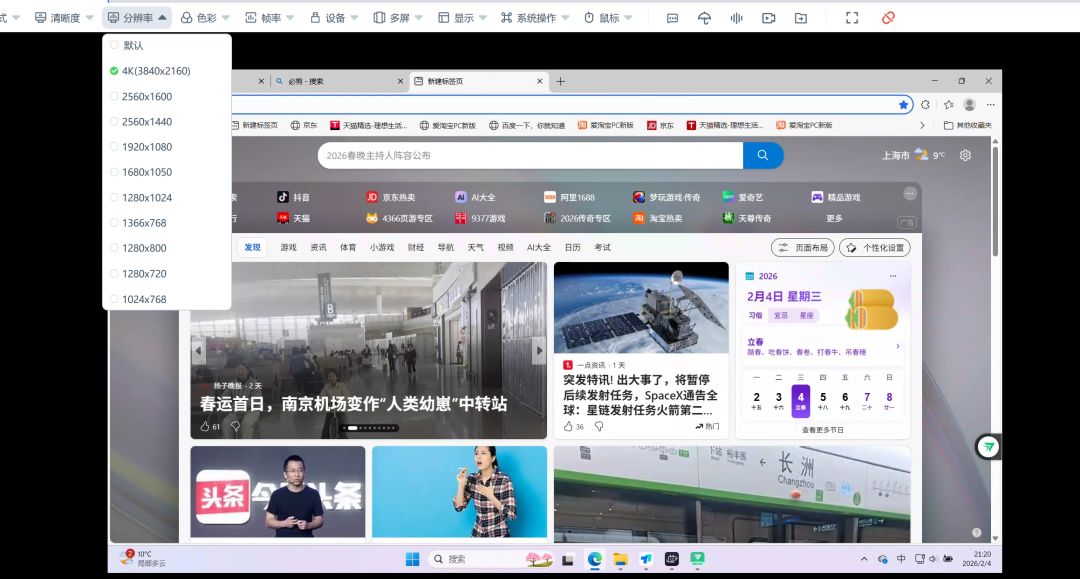Click the star favorite icon in address bar
Screen dimensions: 1080x579
coord(904,104)
